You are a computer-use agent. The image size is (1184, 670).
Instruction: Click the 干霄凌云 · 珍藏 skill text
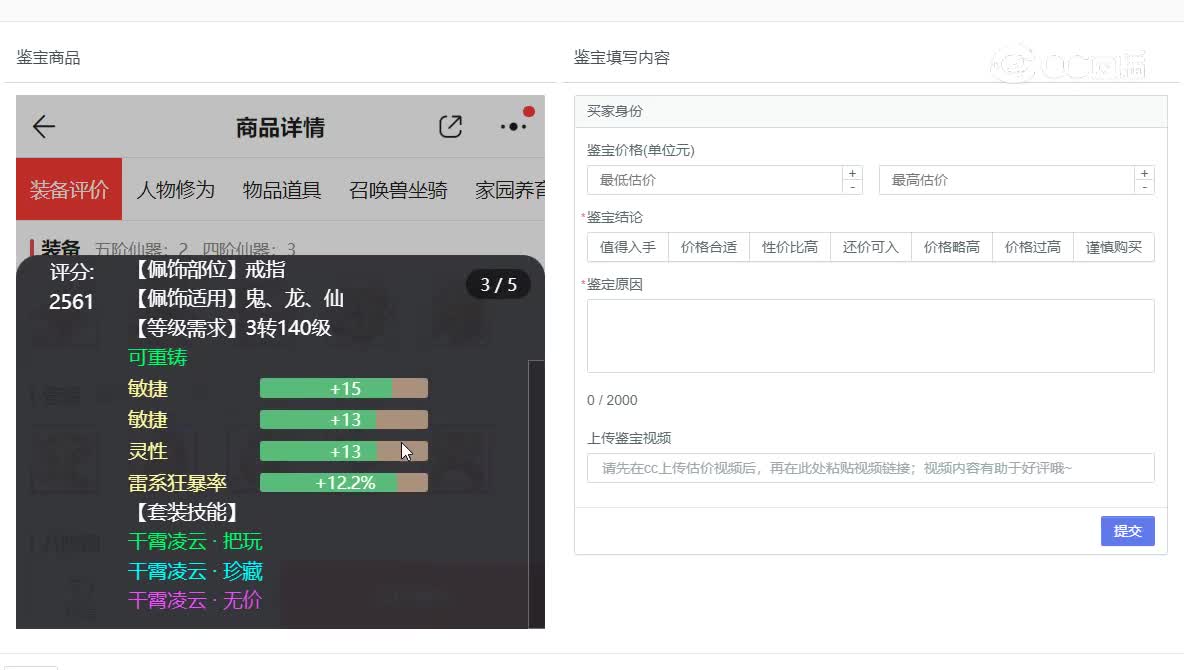point(195,571)
